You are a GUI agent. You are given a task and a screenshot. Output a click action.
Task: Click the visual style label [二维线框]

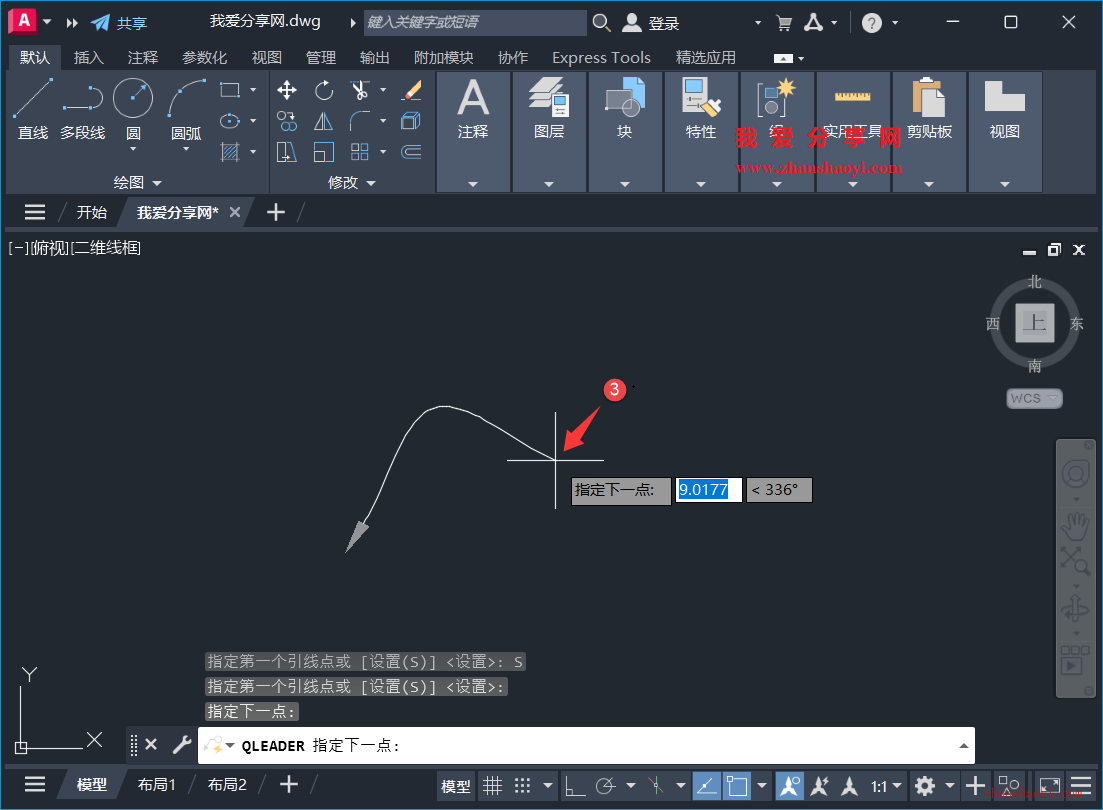pyautogui.click(x=106, y=248)
